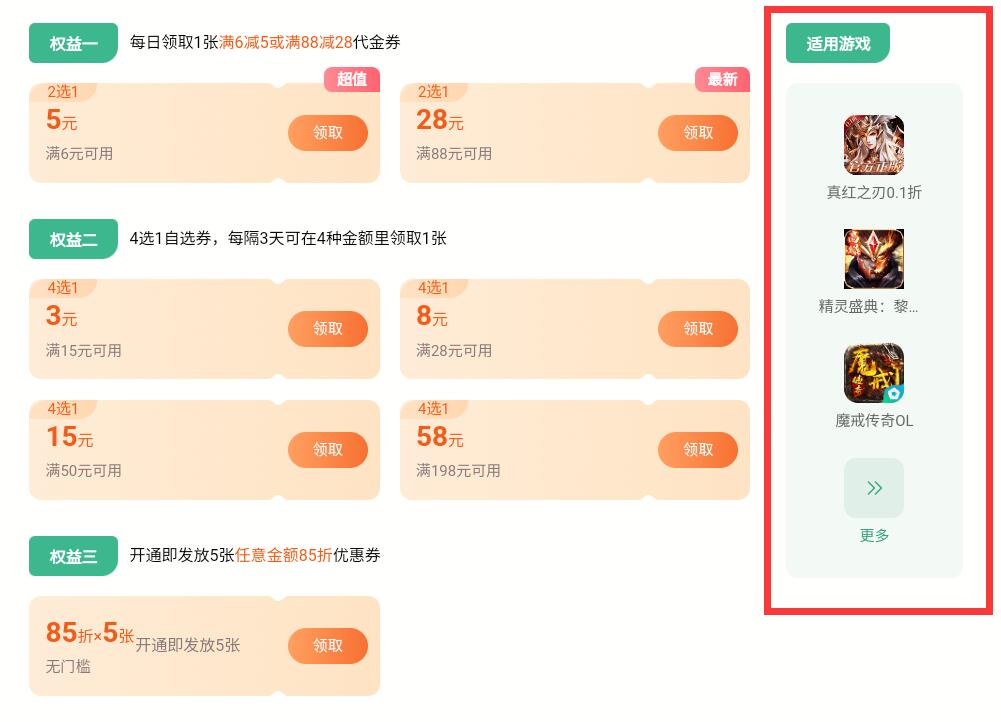The width and height of the screenshot is (1001, 722).
Task: Claim the 5元 coupon (满6元可用)
Action: [327, 133]
